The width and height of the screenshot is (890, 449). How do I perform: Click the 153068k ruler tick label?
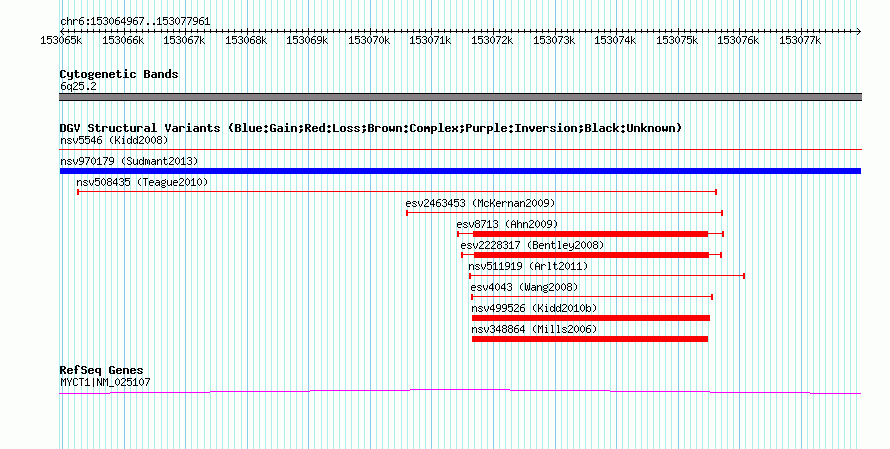tap(246, 41)
